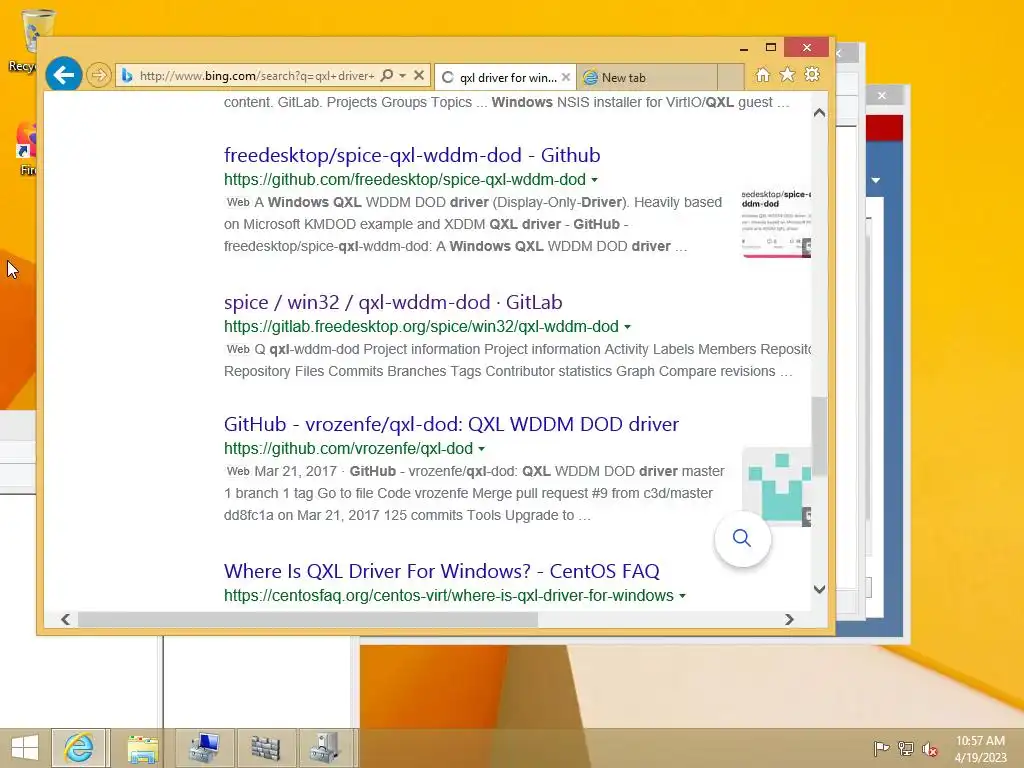Click the computer monitor taskbar icon
1024x768 pixels.
pyautogui.click(x=204, y=748)
